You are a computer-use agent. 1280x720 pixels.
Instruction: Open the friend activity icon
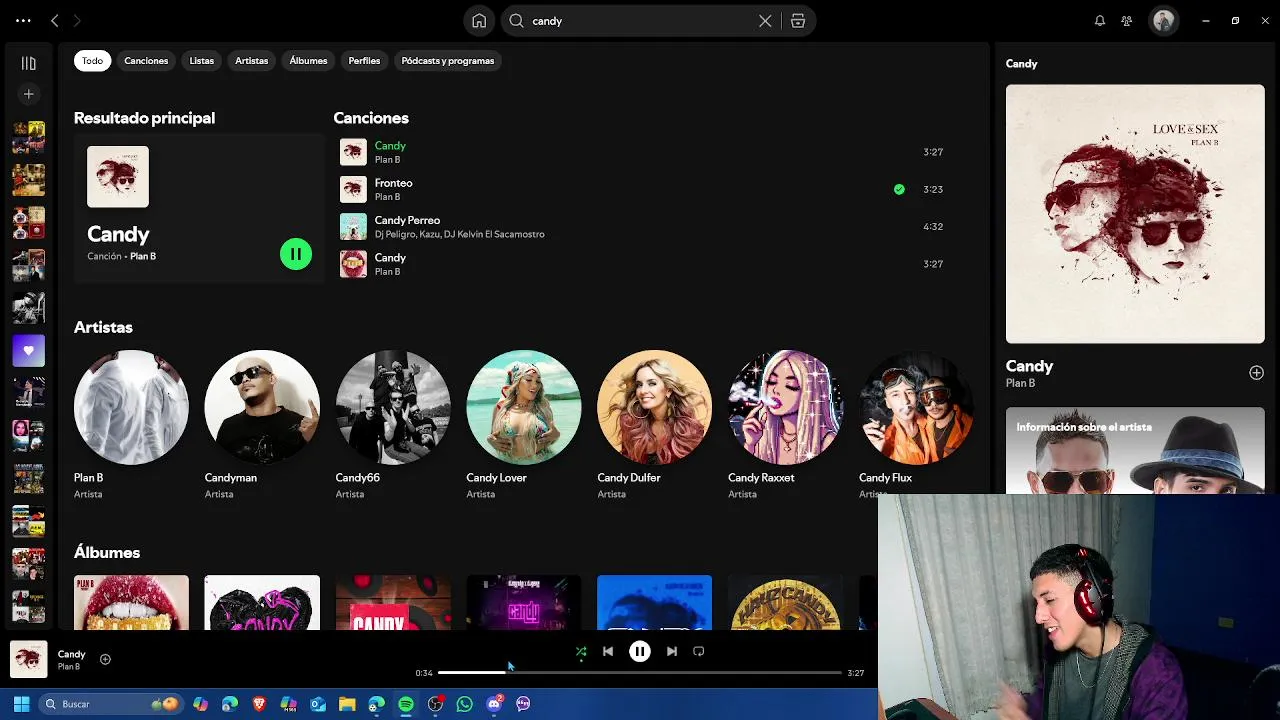1127,21
